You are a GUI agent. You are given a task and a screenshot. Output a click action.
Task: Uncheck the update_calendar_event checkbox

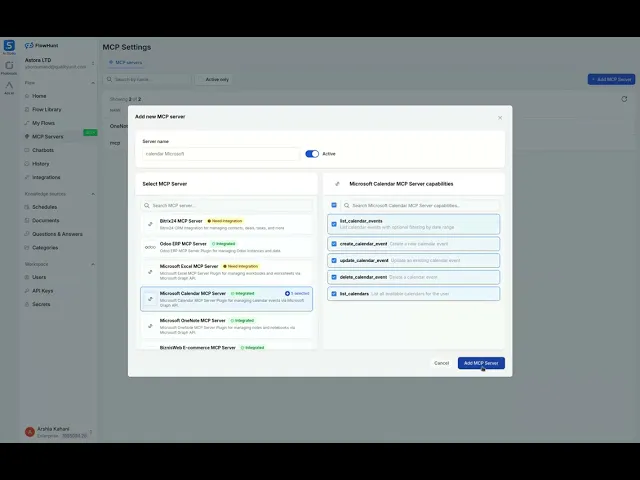click(334, 260)
